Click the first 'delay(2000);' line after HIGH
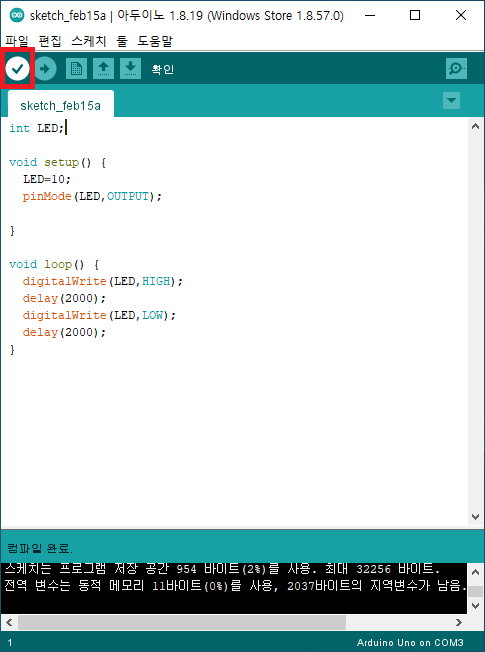The height and width of the screenshot is (652, 485). 64,299
